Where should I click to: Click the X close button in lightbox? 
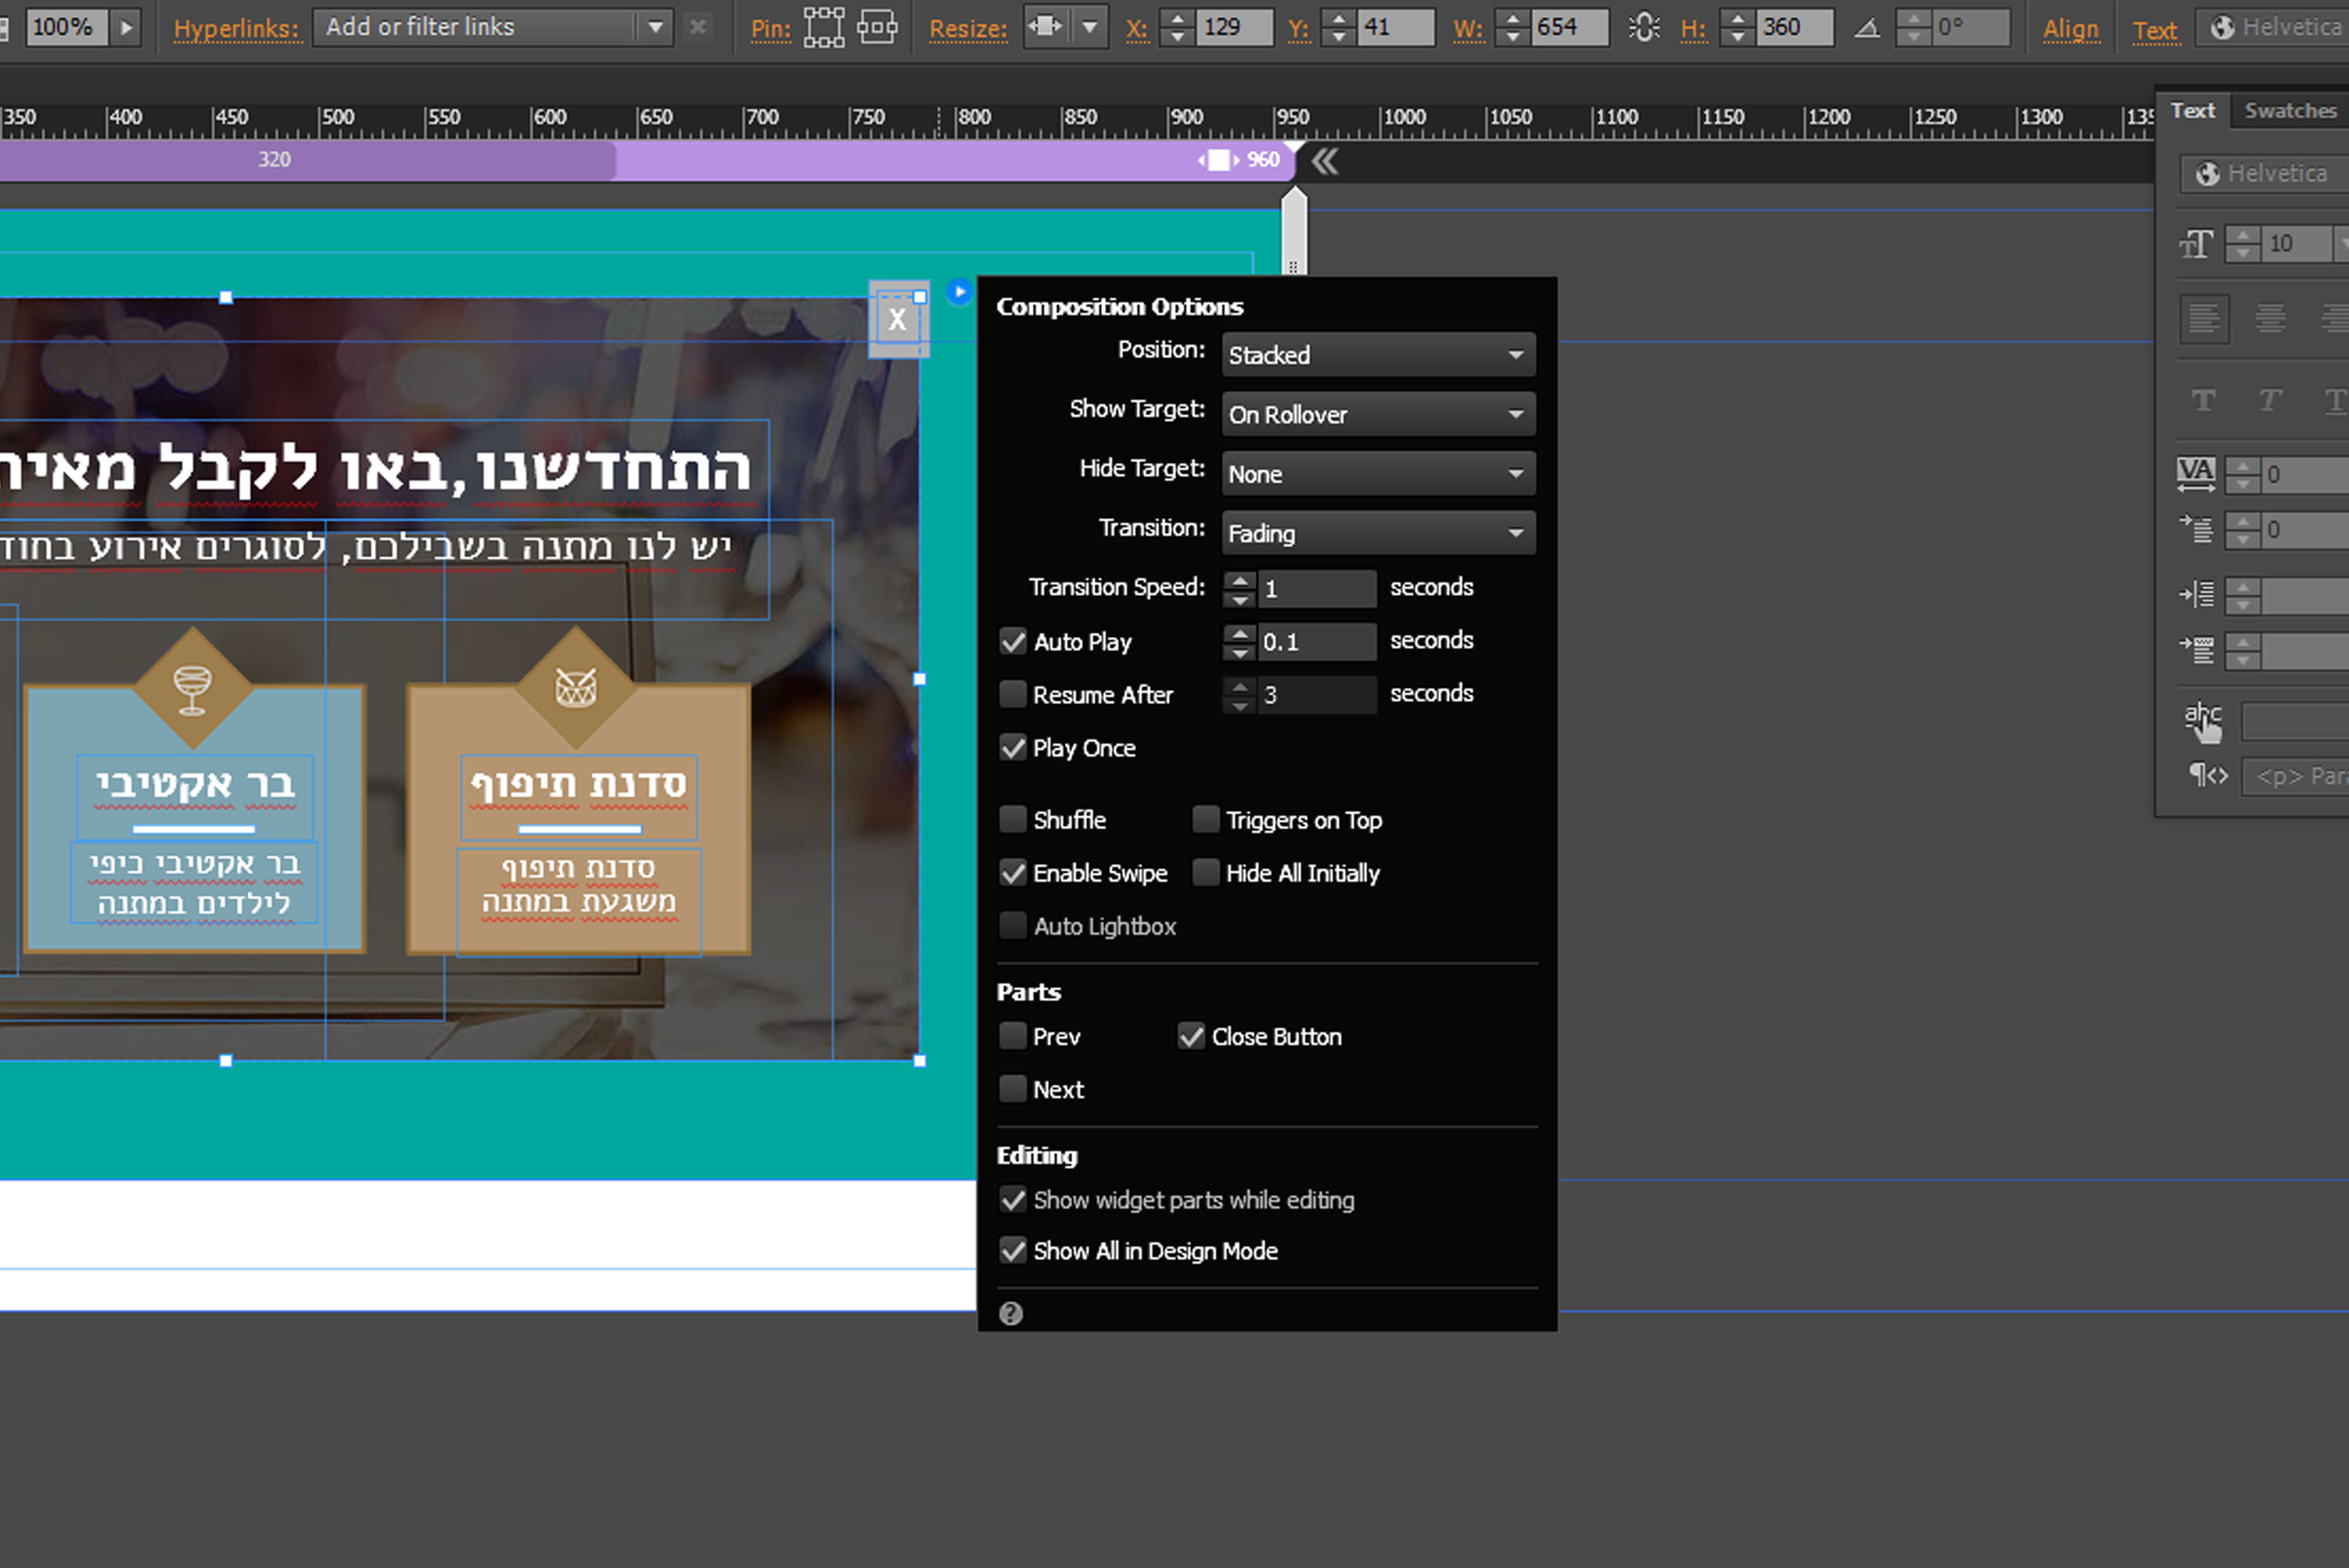[897, 320]
